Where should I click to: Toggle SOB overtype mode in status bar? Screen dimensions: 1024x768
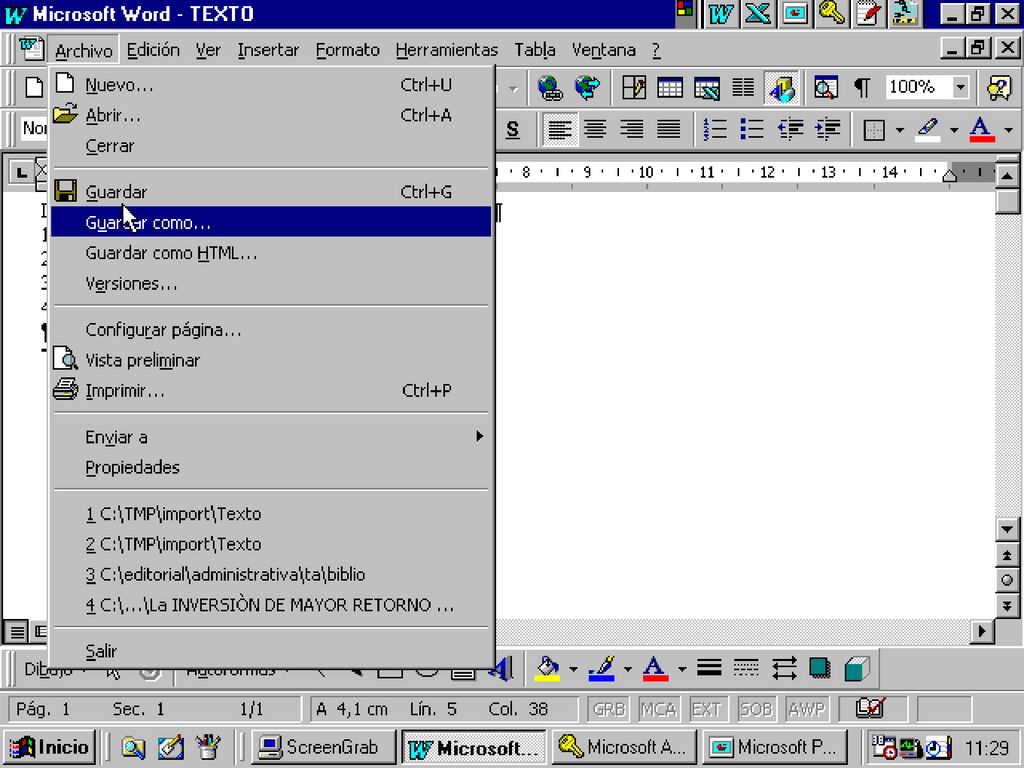(x=756, y=709)
